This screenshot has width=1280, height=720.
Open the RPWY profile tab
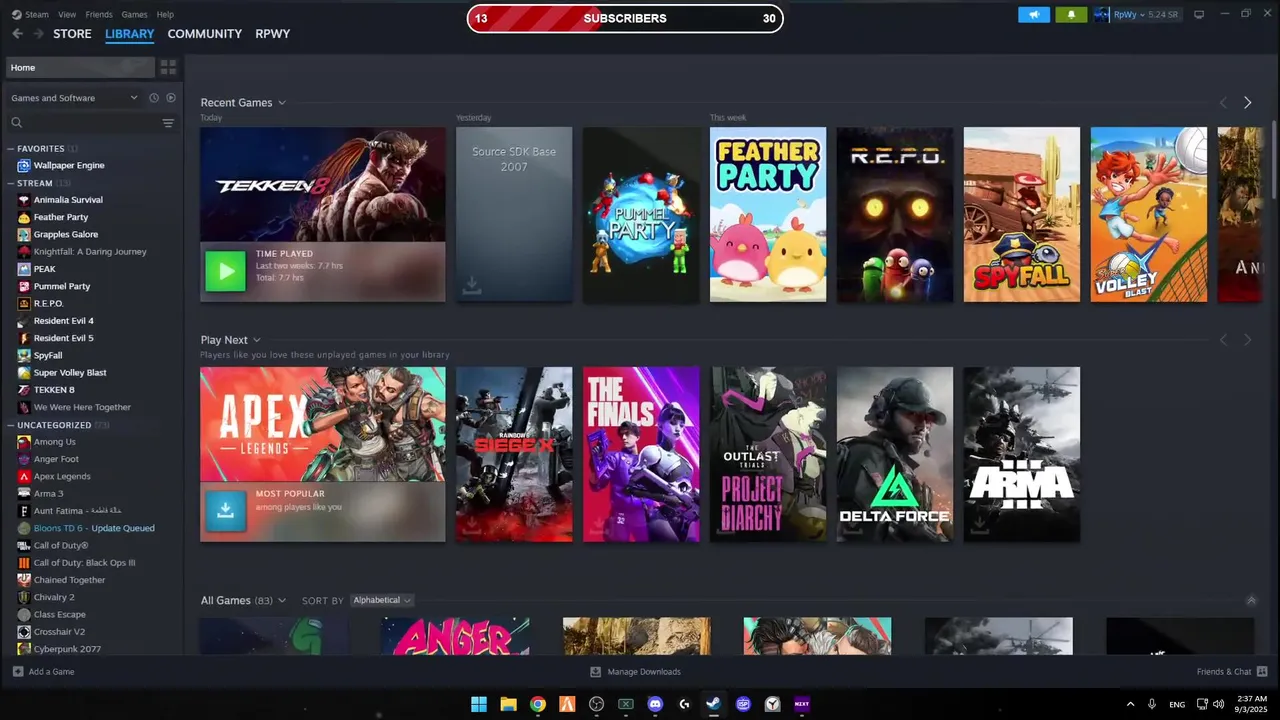click(272, 34)
